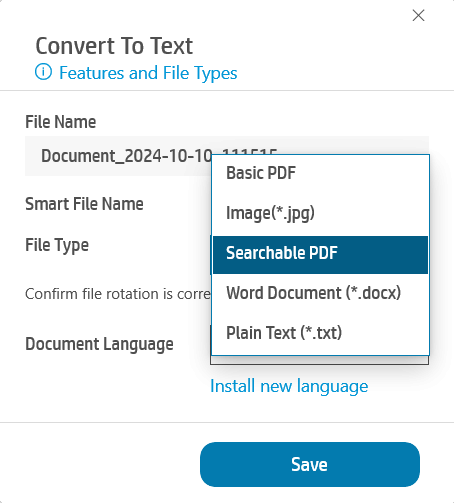Viewport: 454px width, 503px height.
Task: Click the Convert To Text heading
Action: [114, 46]
